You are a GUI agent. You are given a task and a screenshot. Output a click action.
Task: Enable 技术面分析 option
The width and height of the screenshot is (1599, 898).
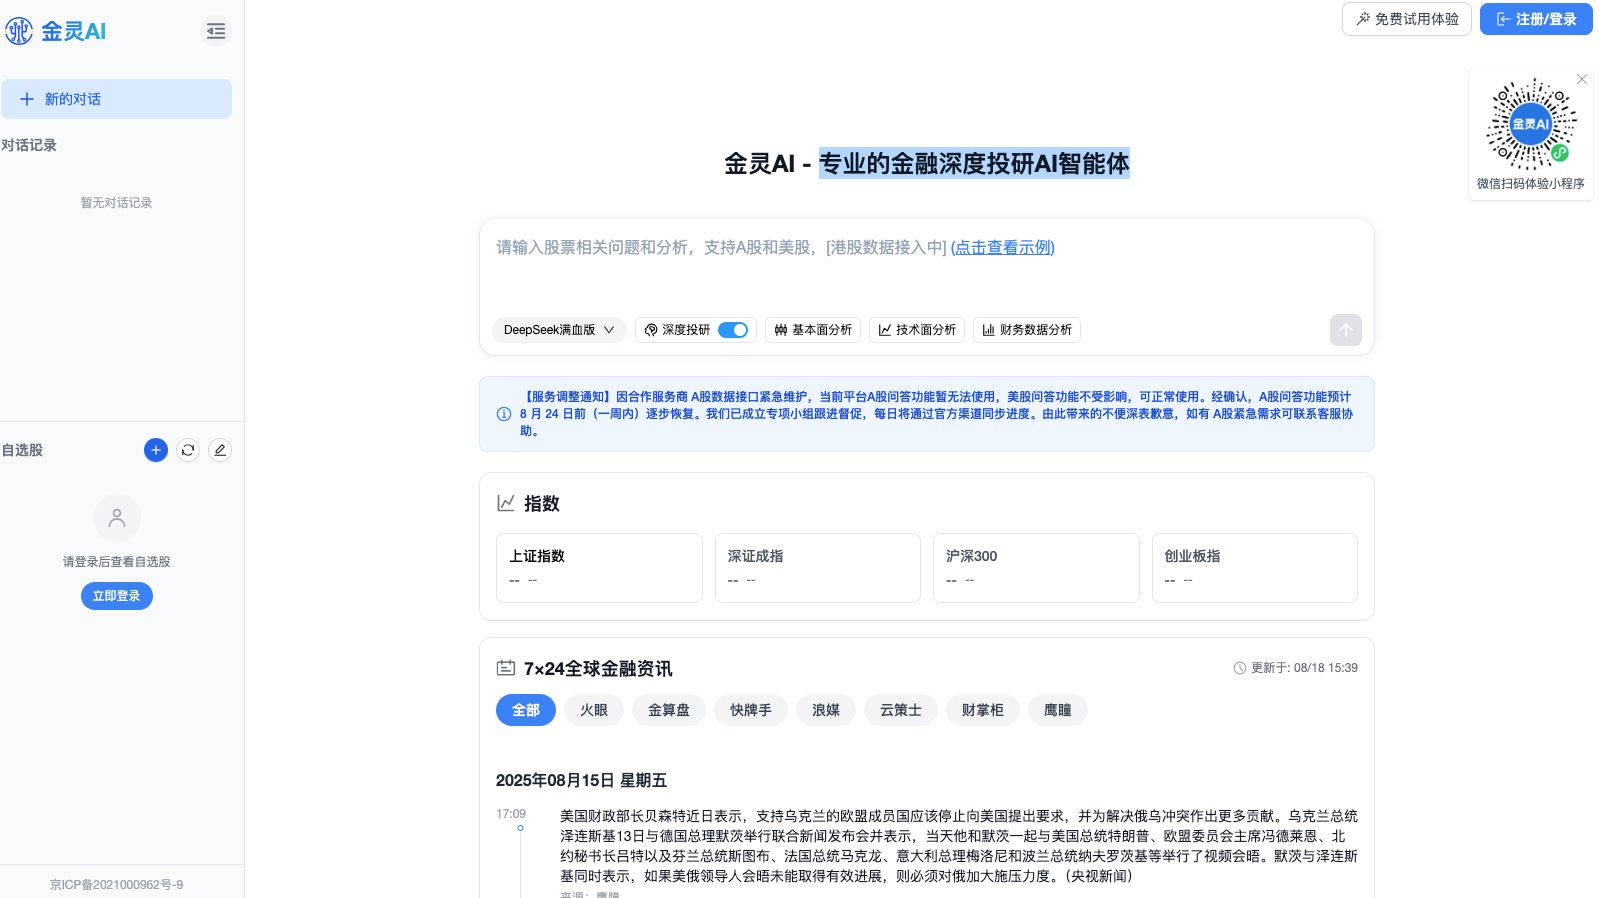pos(917,330)
